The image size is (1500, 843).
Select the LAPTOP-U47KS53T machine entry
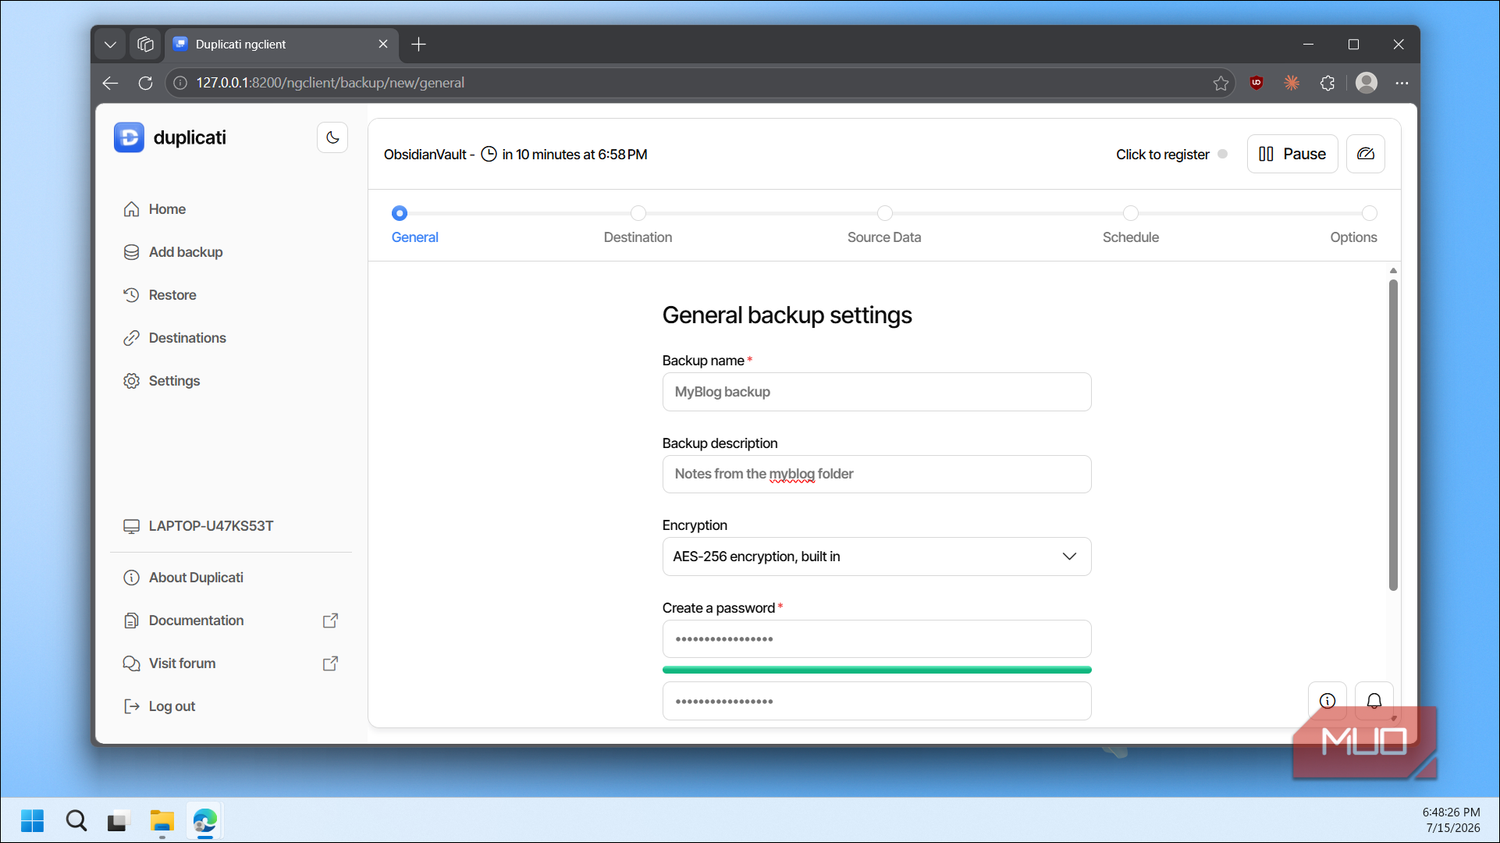tap(210, 526)
